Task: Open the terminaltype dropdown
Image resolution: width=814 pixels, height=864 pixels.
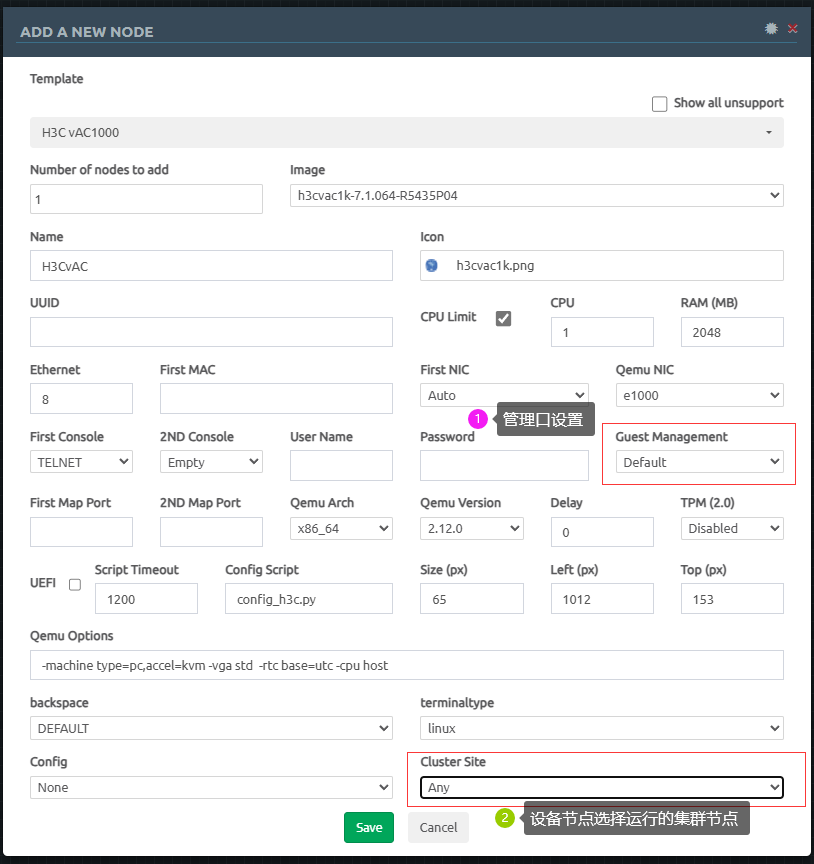Action: click(602, 728)
